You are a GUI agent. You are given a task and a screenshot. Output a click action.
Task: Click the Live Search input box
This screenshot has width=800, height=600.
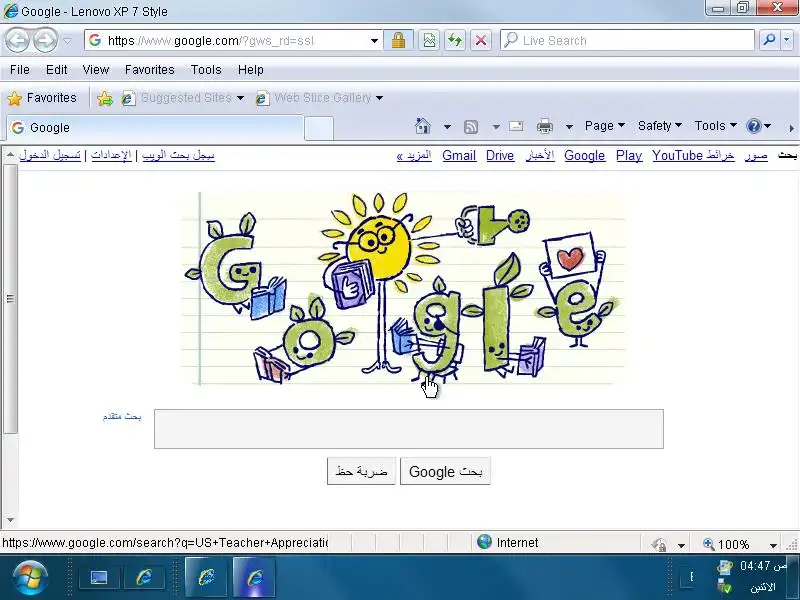click(627, 40)
